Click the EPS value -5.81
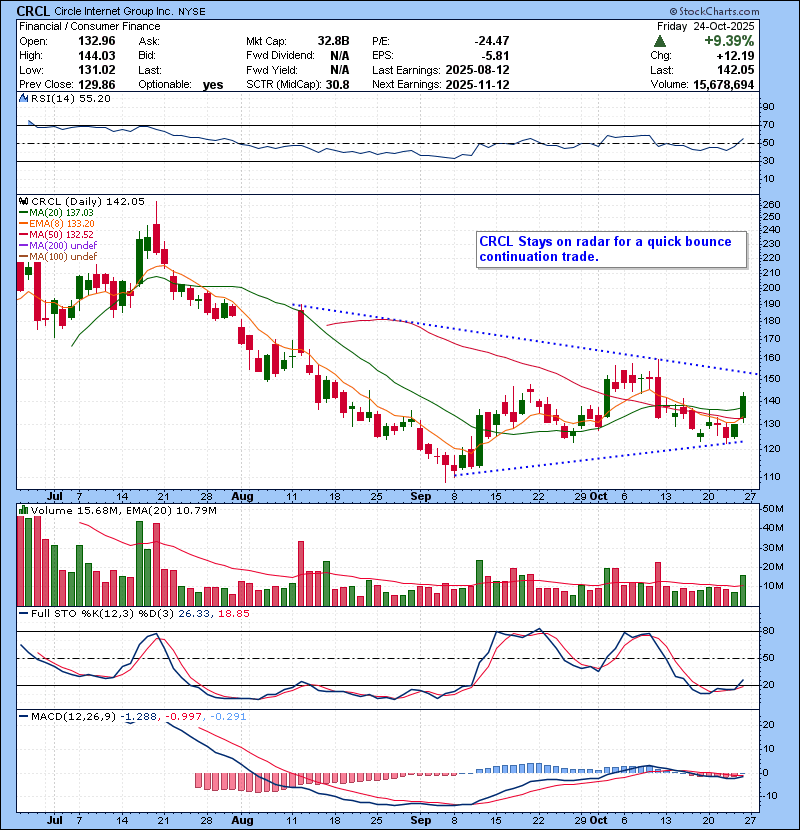 [x=495, y=55]
